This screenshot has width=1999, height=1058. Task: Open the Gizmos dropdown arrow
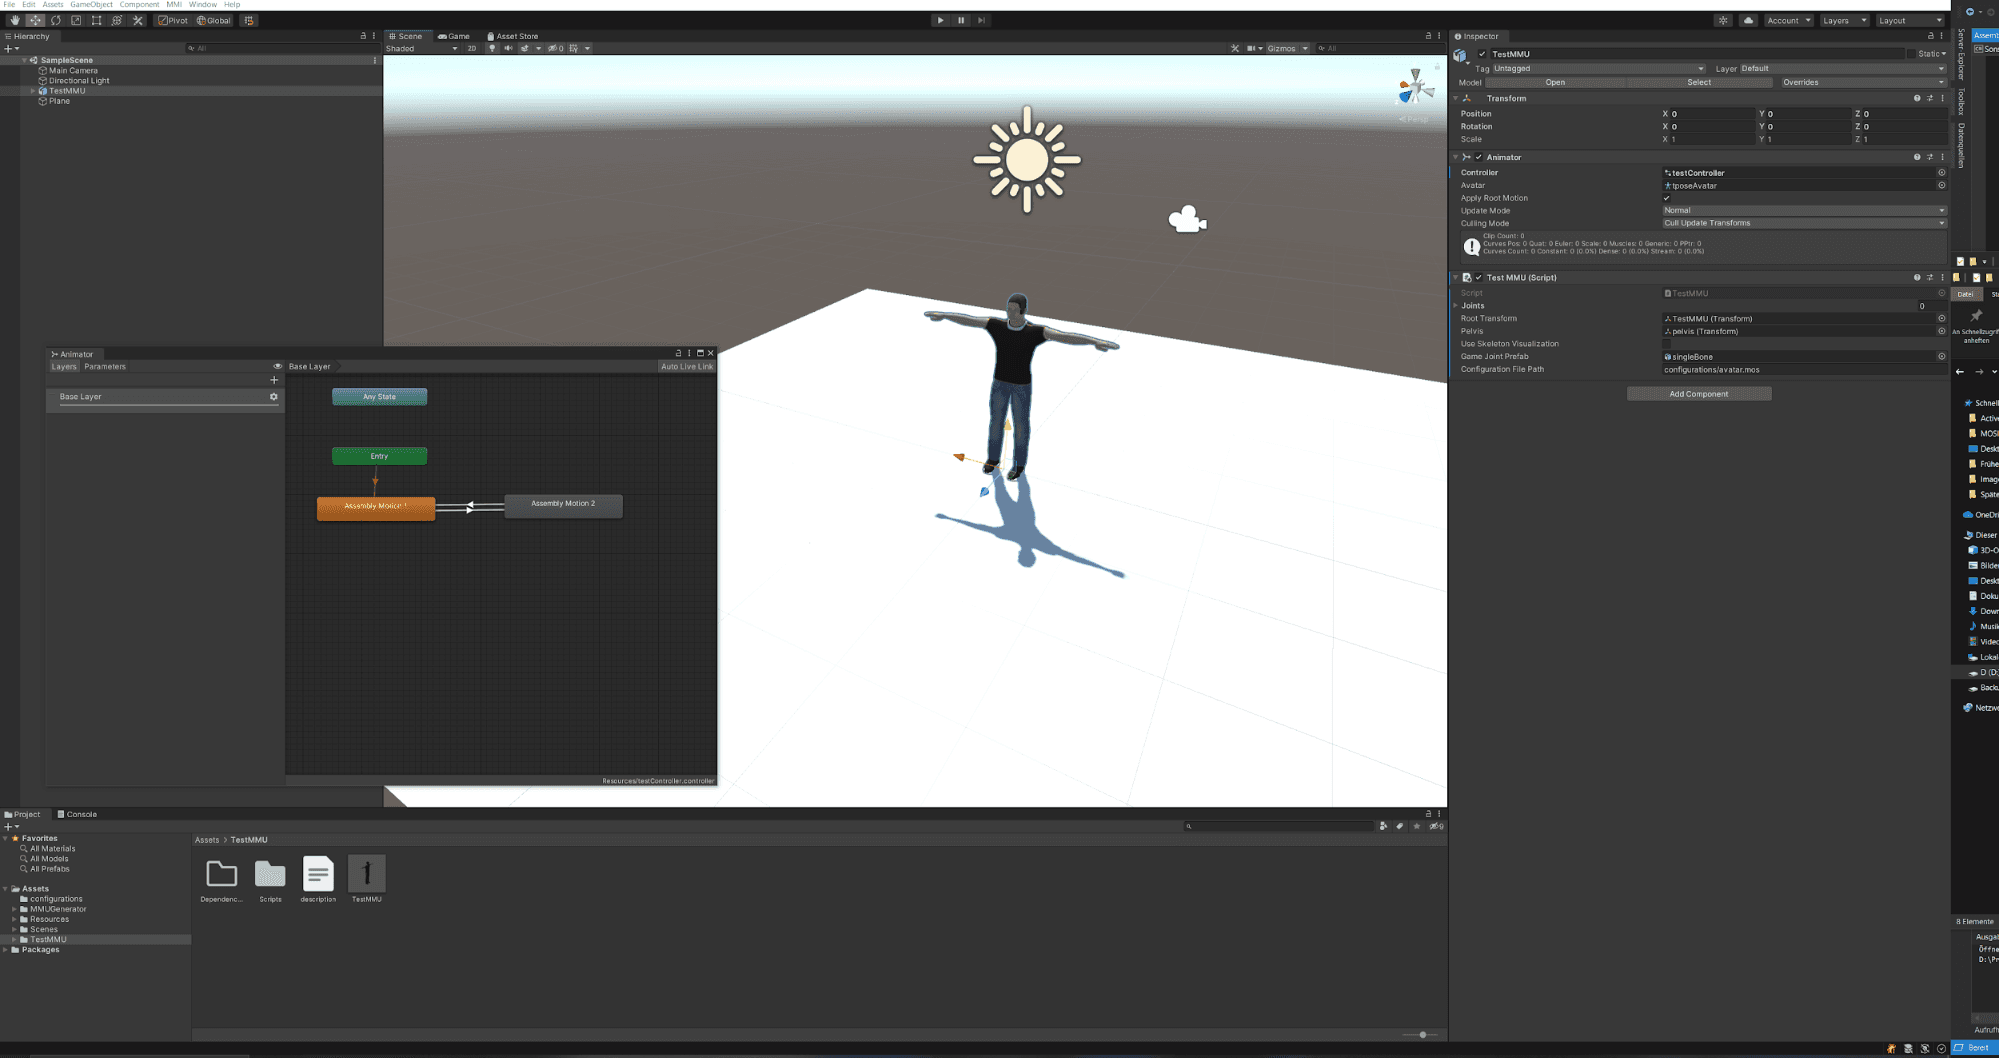[x=1305, y=48]
